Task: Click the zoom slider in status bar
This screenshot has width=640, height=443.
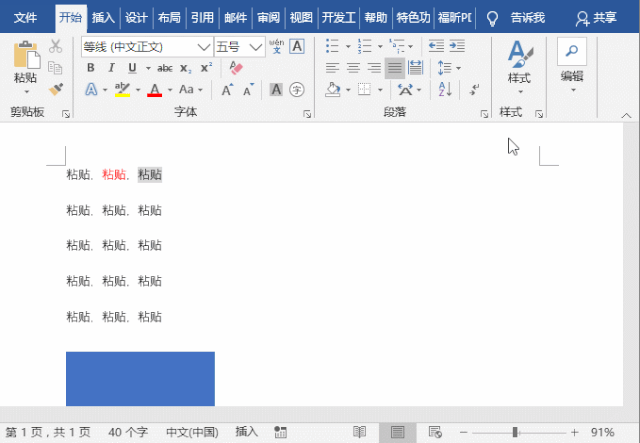Action: (x=515, y=432)
